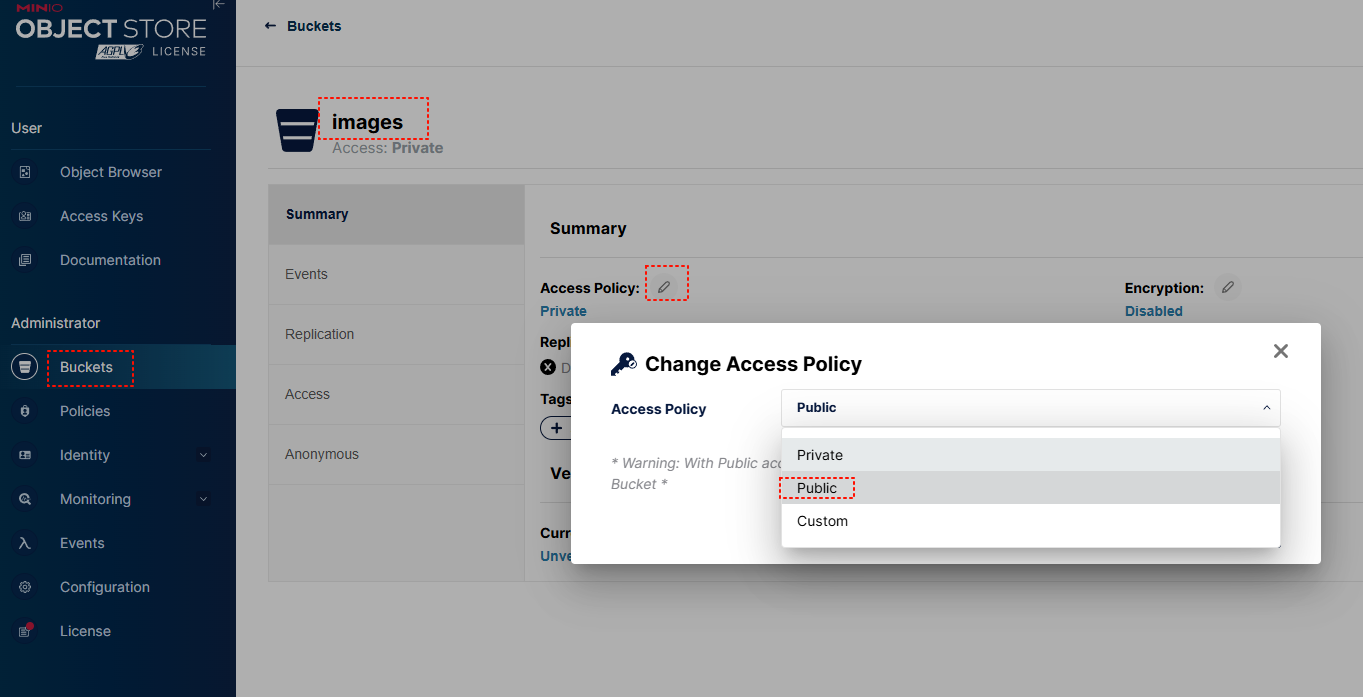This screenshot has height=697, width=1363.
Task: Select the Public policy option
Action: tap(817, 488)
